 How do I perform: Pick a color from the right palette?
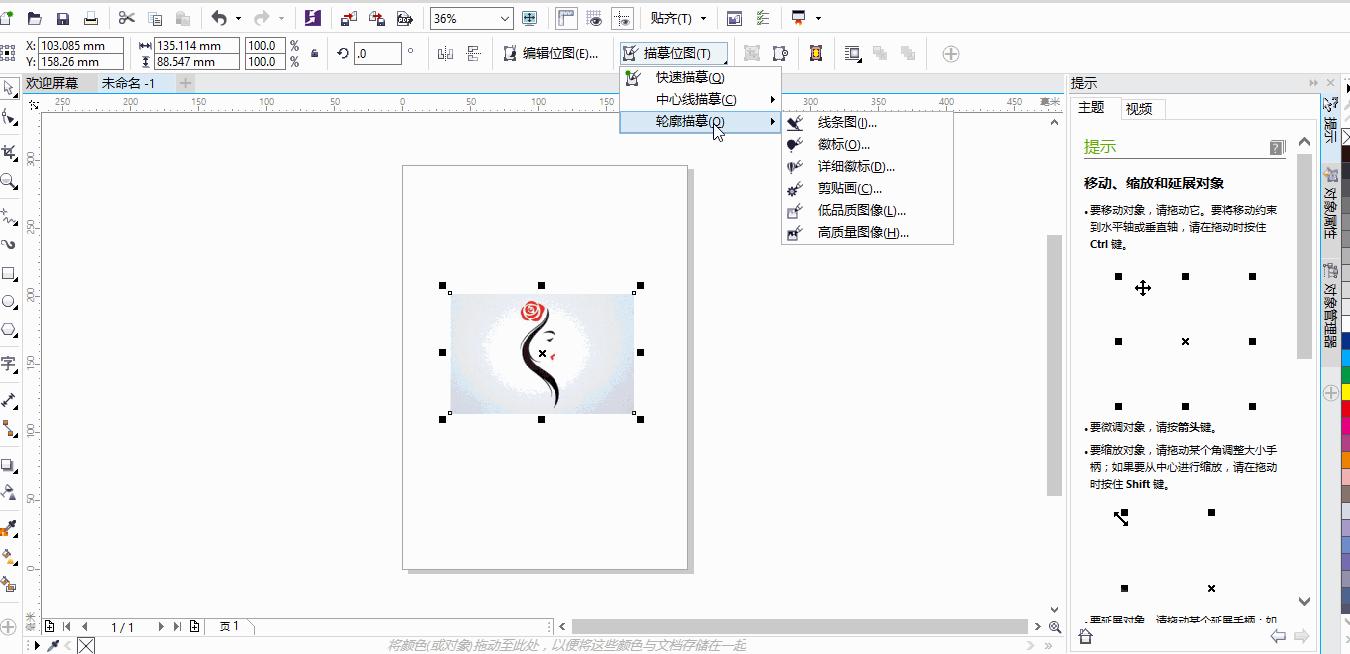tap(1344, 400)
